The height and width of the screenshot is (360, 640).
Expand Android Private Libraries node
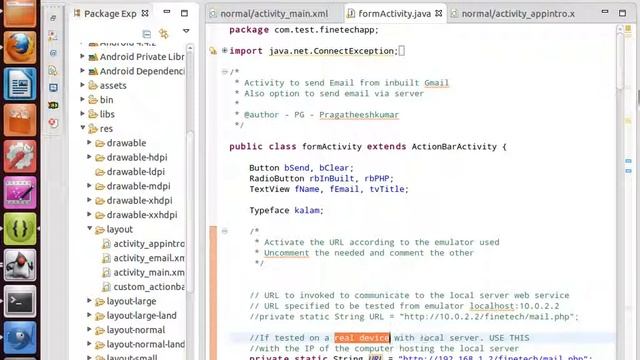tap(82, 56)
